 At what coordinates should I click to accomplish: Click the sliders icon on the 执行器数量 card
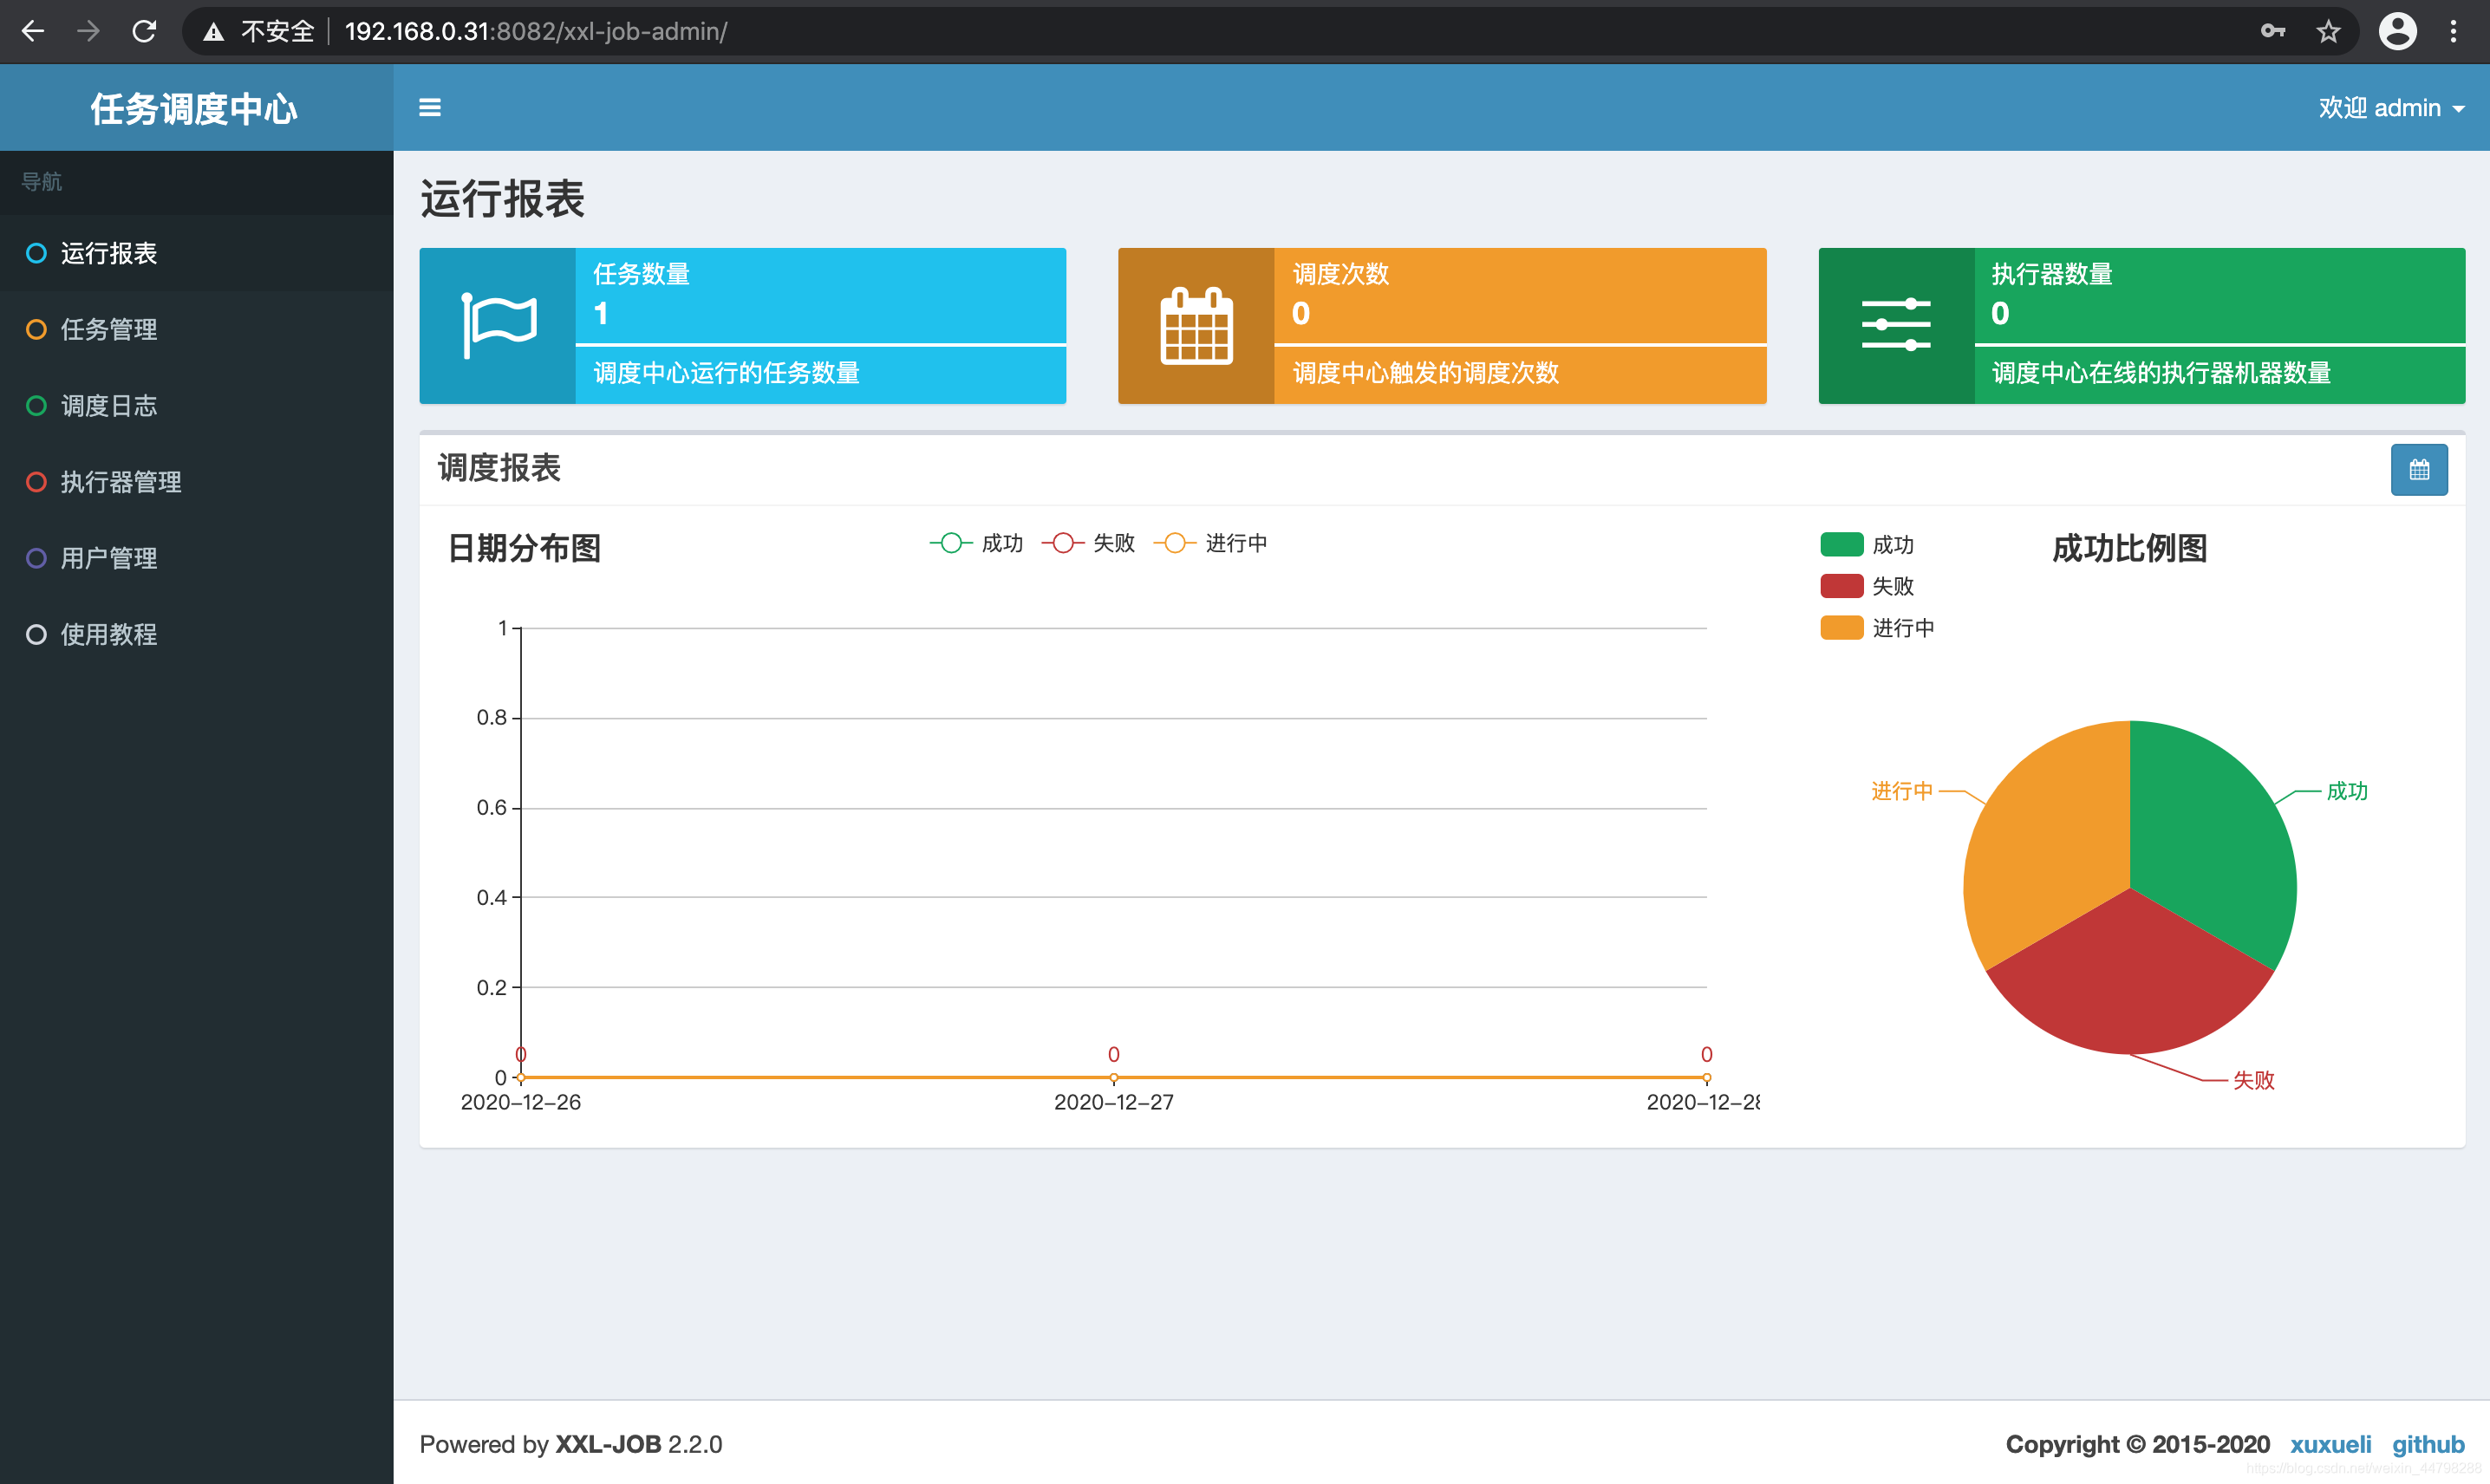pyautogui.click(x=1895, y=325)
